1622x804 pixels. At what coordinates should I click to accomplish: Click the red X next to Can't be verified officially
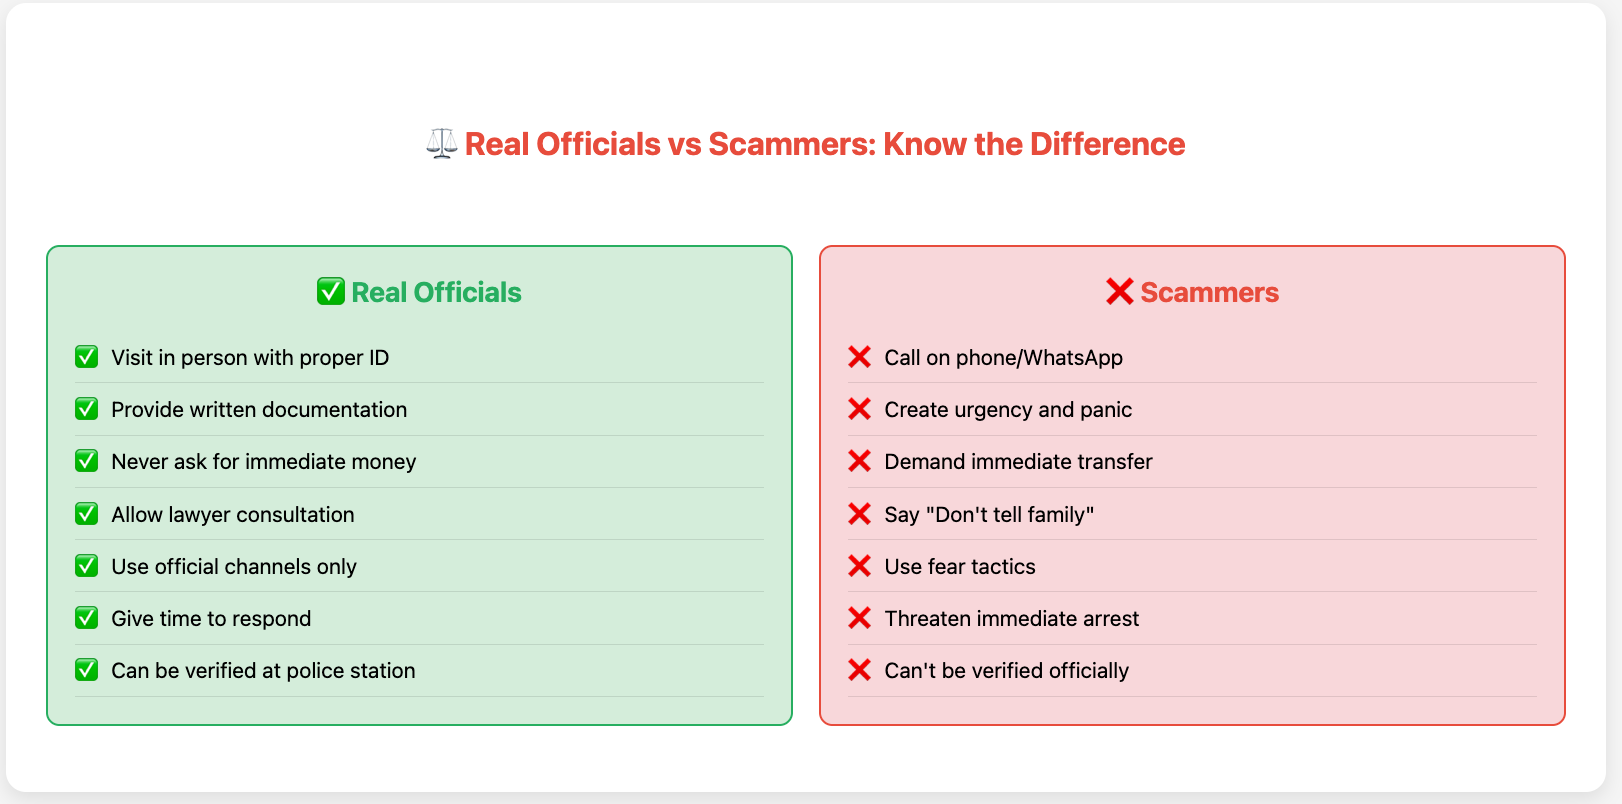click(859, 670)
